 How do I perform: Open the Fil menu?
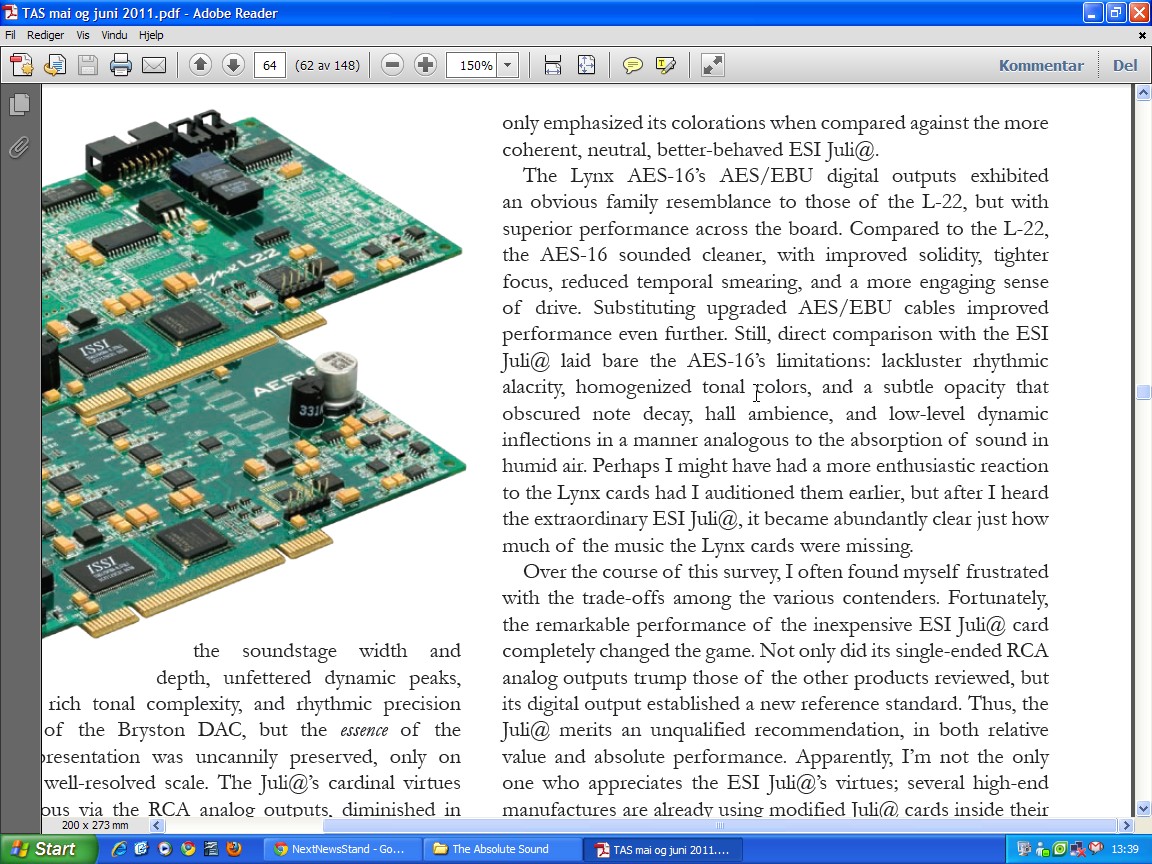(x=10, y=35)
